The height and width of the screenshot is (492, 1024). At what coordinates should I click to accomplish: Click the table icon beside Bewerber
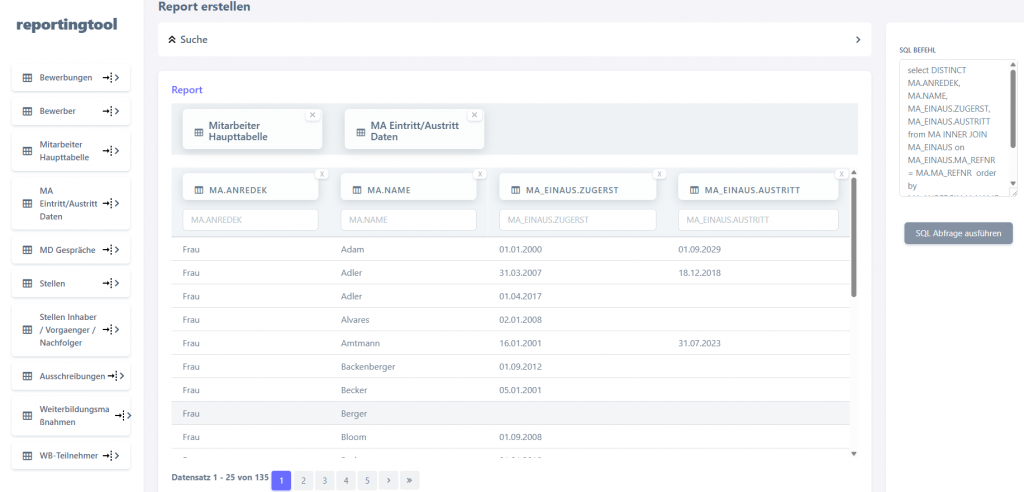tap(27, 111)
